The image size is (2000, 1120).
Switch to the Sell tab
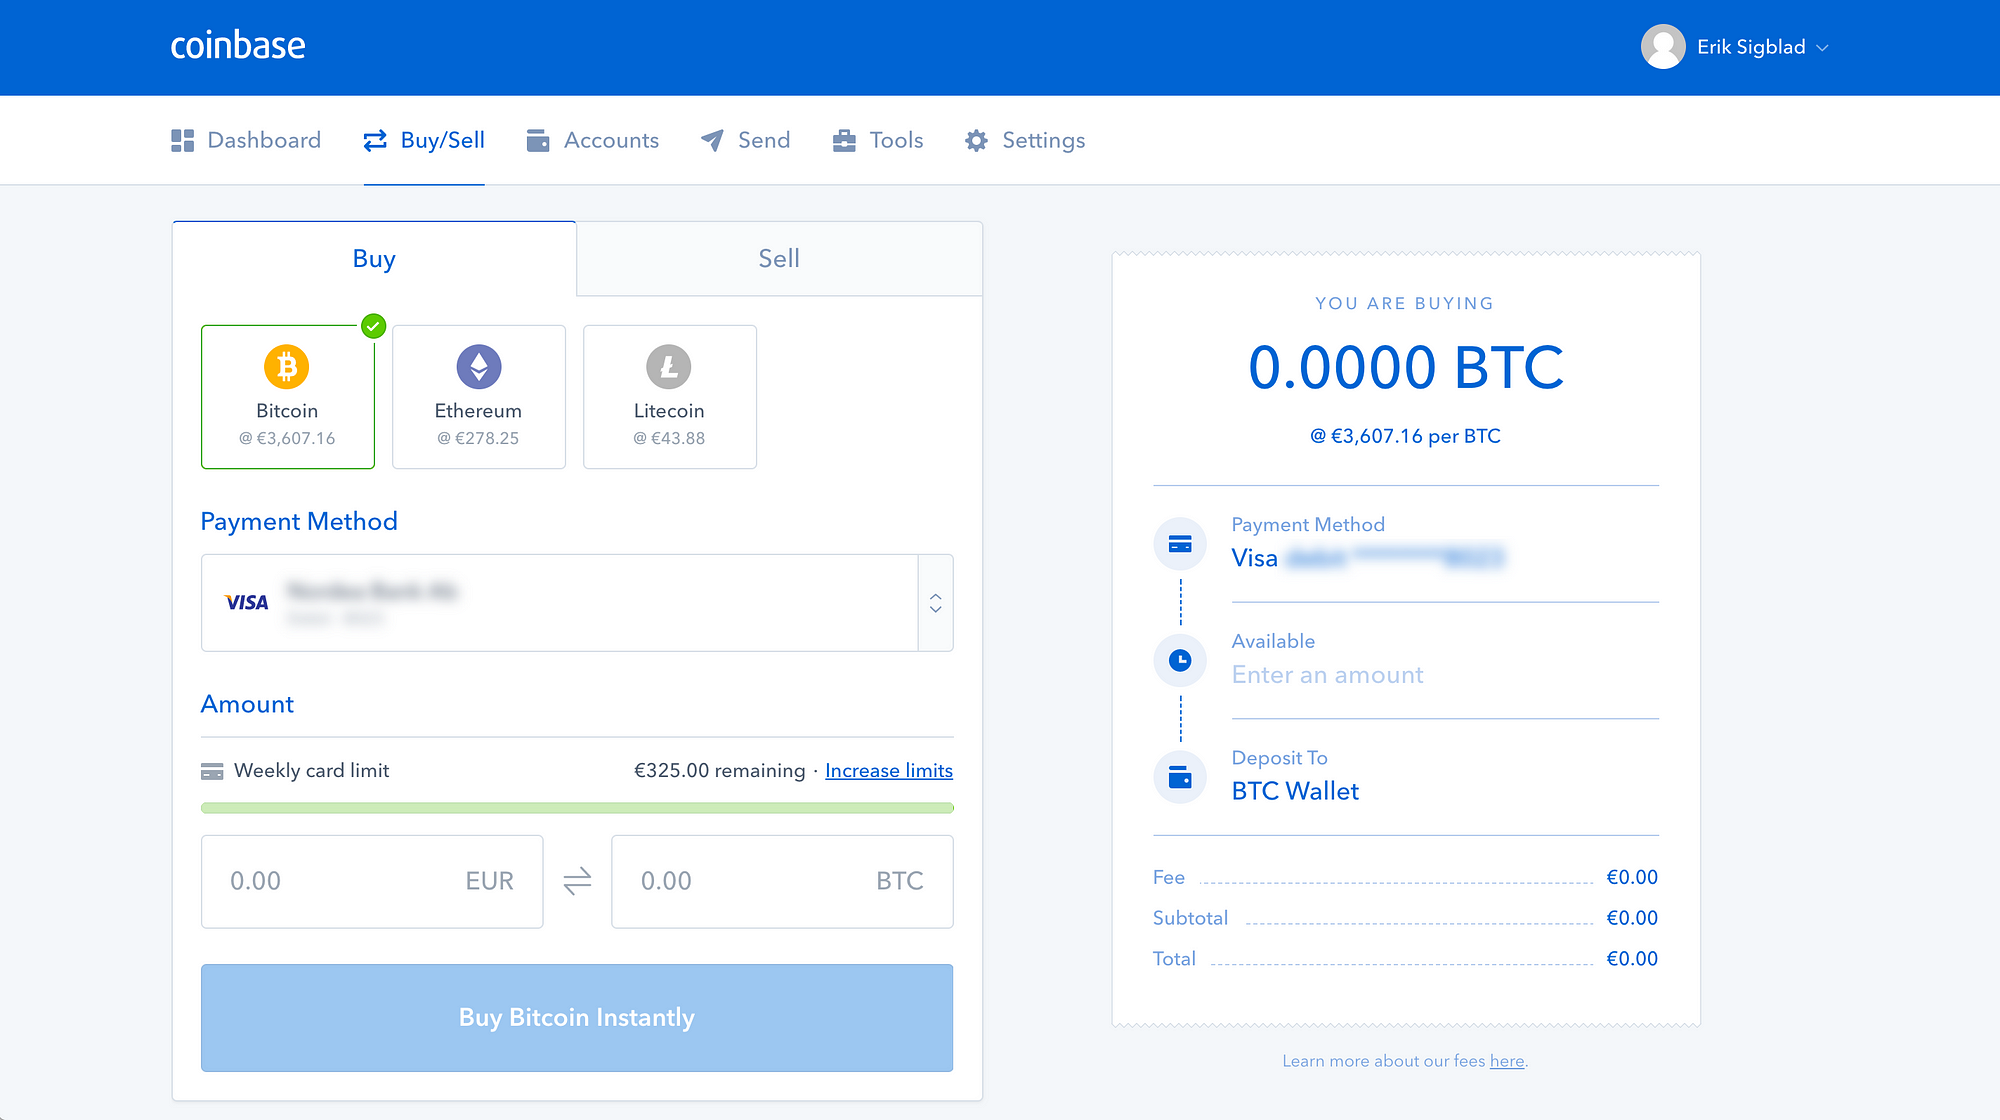(777, 258)
